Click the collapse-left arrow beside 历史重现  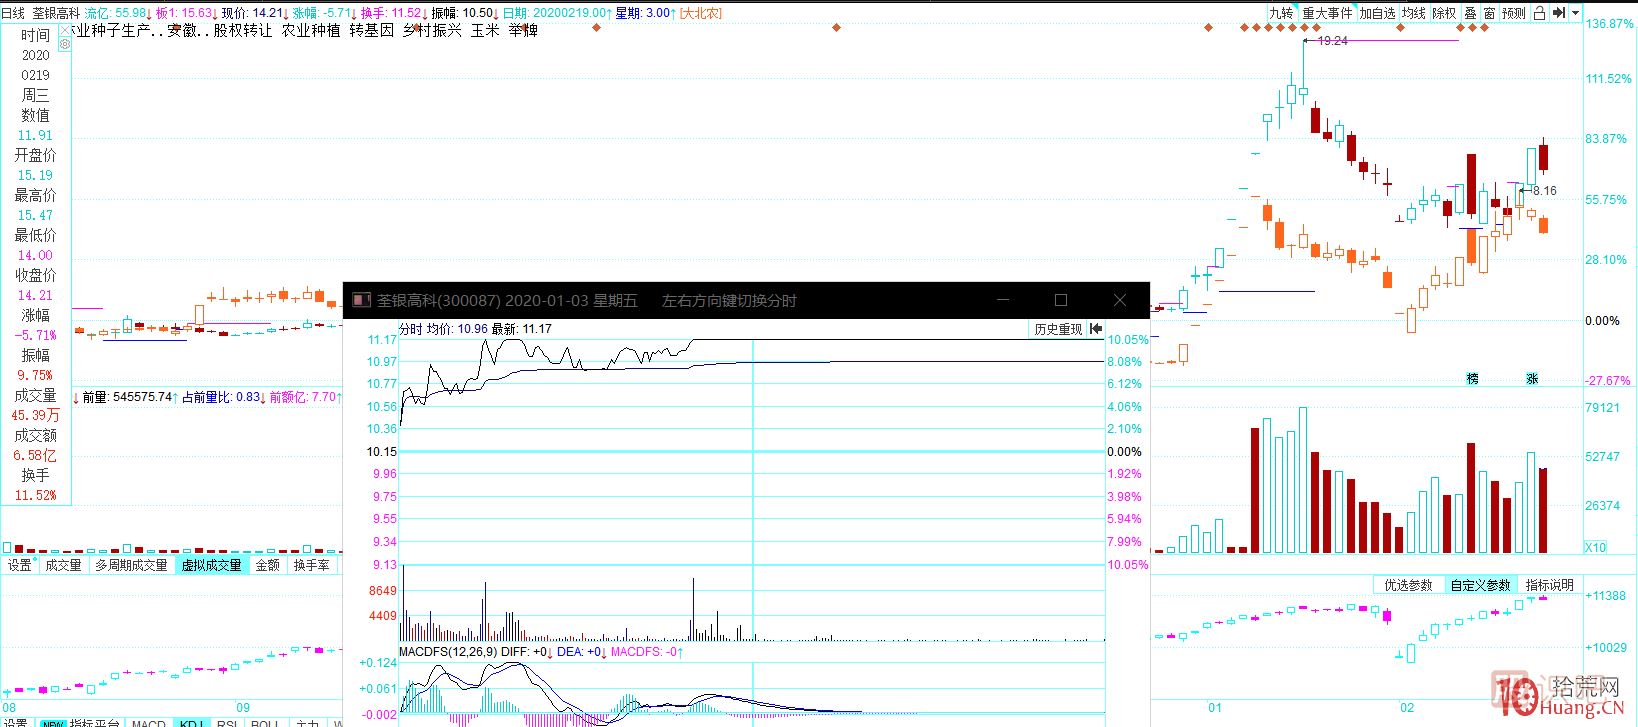coord(1096,329)
